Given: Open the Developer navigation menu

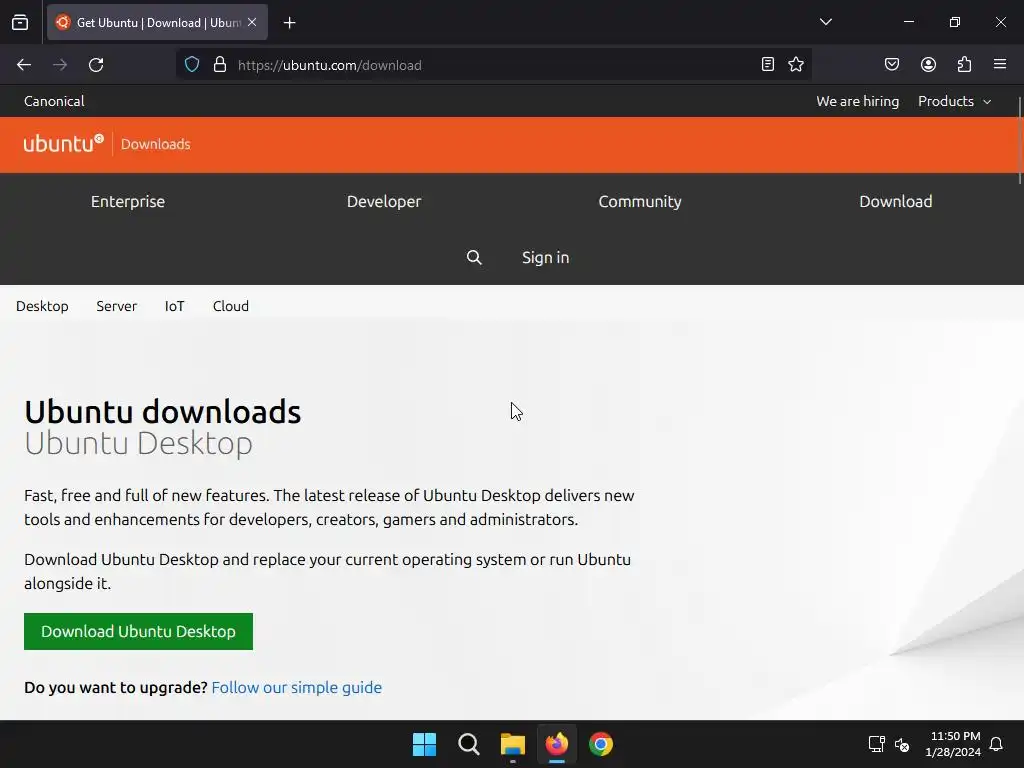Looking at the screenshot, I should click(x=384, y=201).
